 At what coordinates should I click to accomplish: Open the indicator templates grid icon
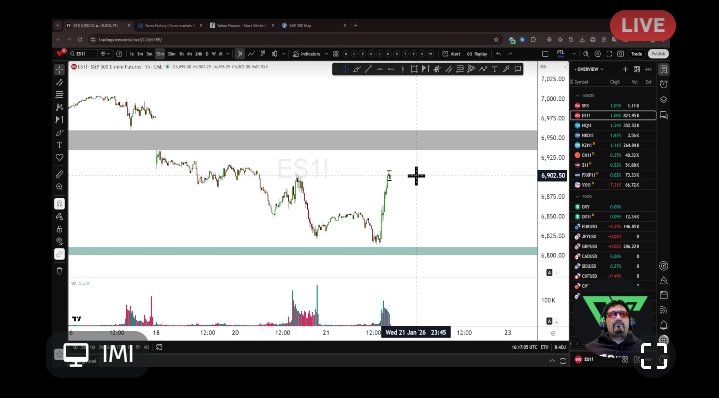click(x=336, y=54)
